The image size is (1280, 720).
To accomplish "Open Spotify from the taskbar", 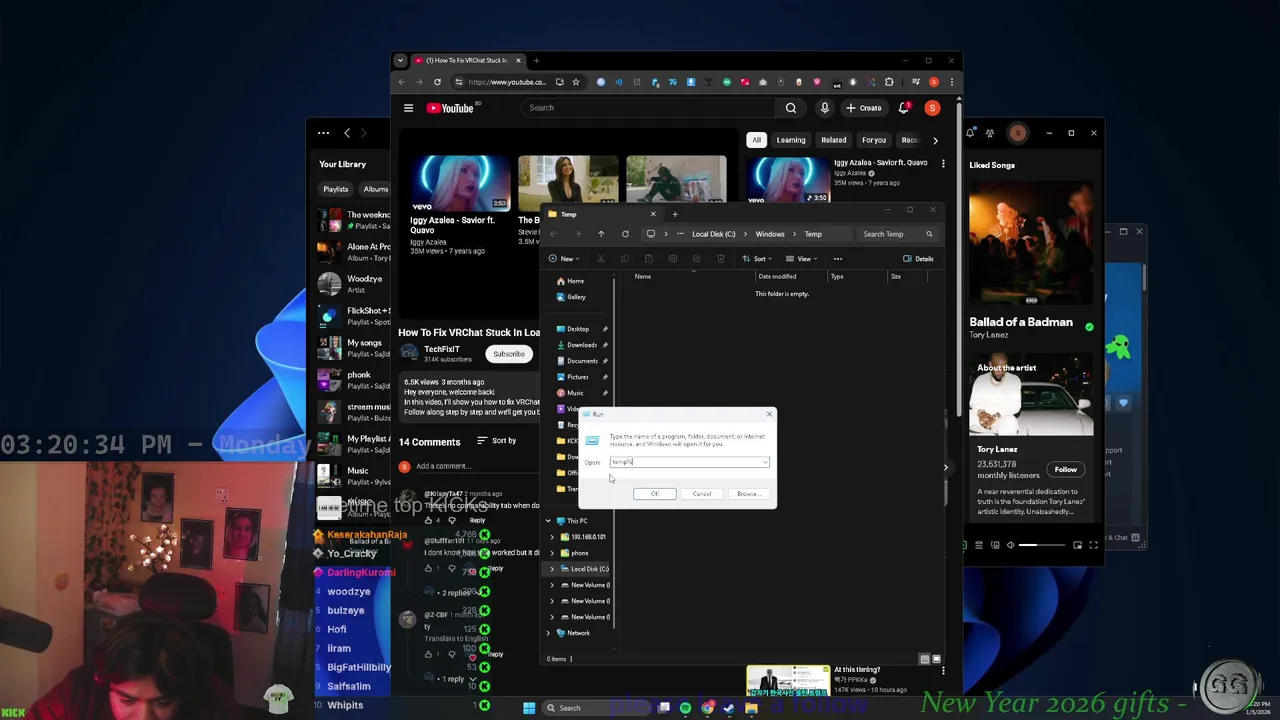I will tap(685, 708).
